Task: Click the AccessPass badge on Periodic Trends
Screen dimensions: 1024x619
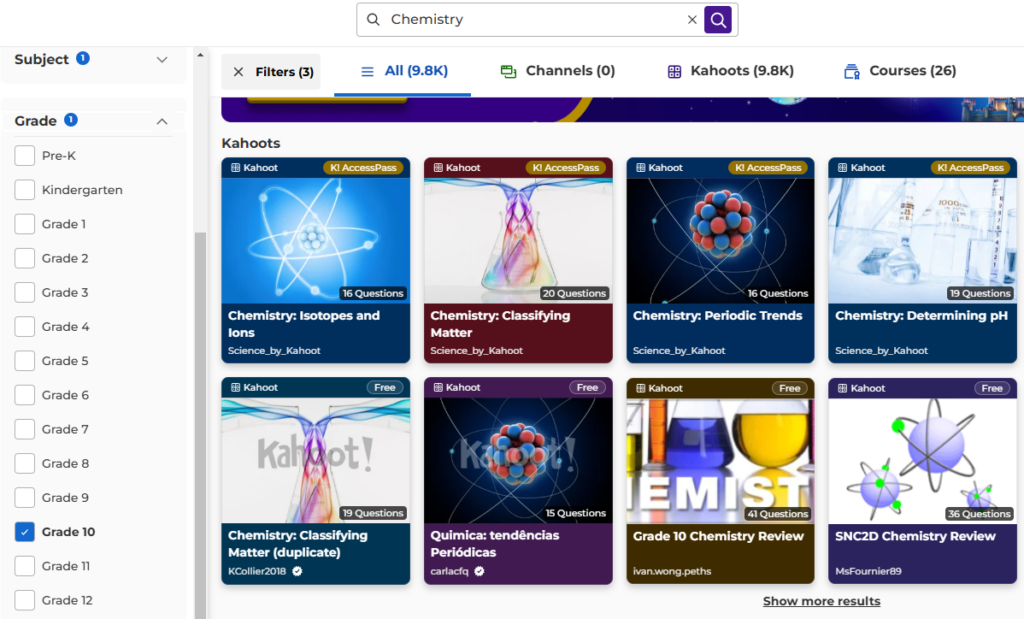Action: [x=768, y=168]
